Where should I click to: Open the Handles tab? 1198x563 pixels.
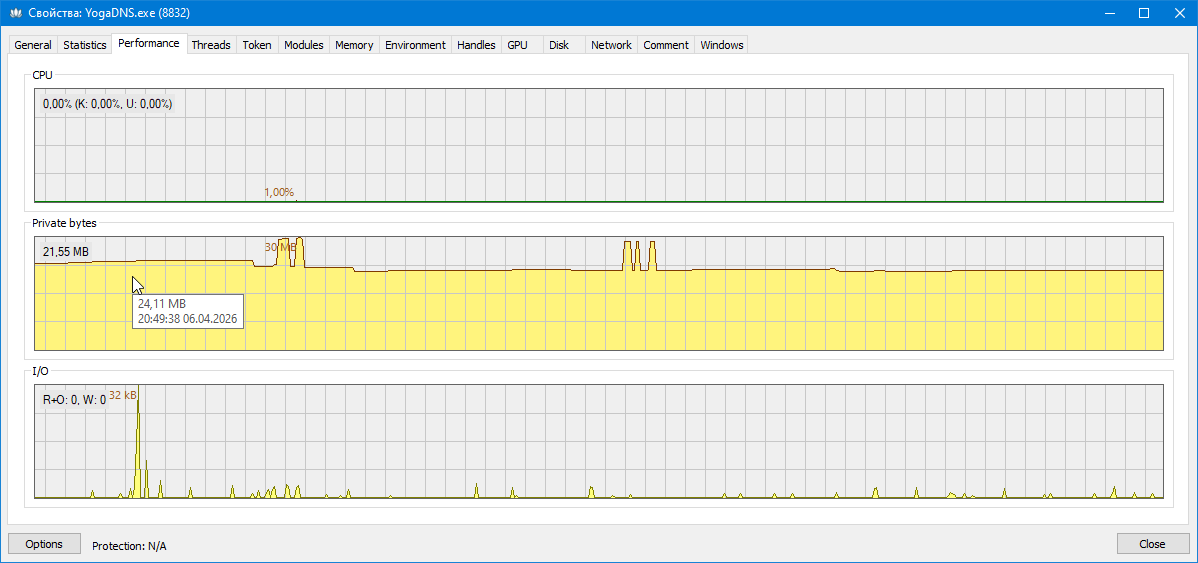[x=476, y=45]
